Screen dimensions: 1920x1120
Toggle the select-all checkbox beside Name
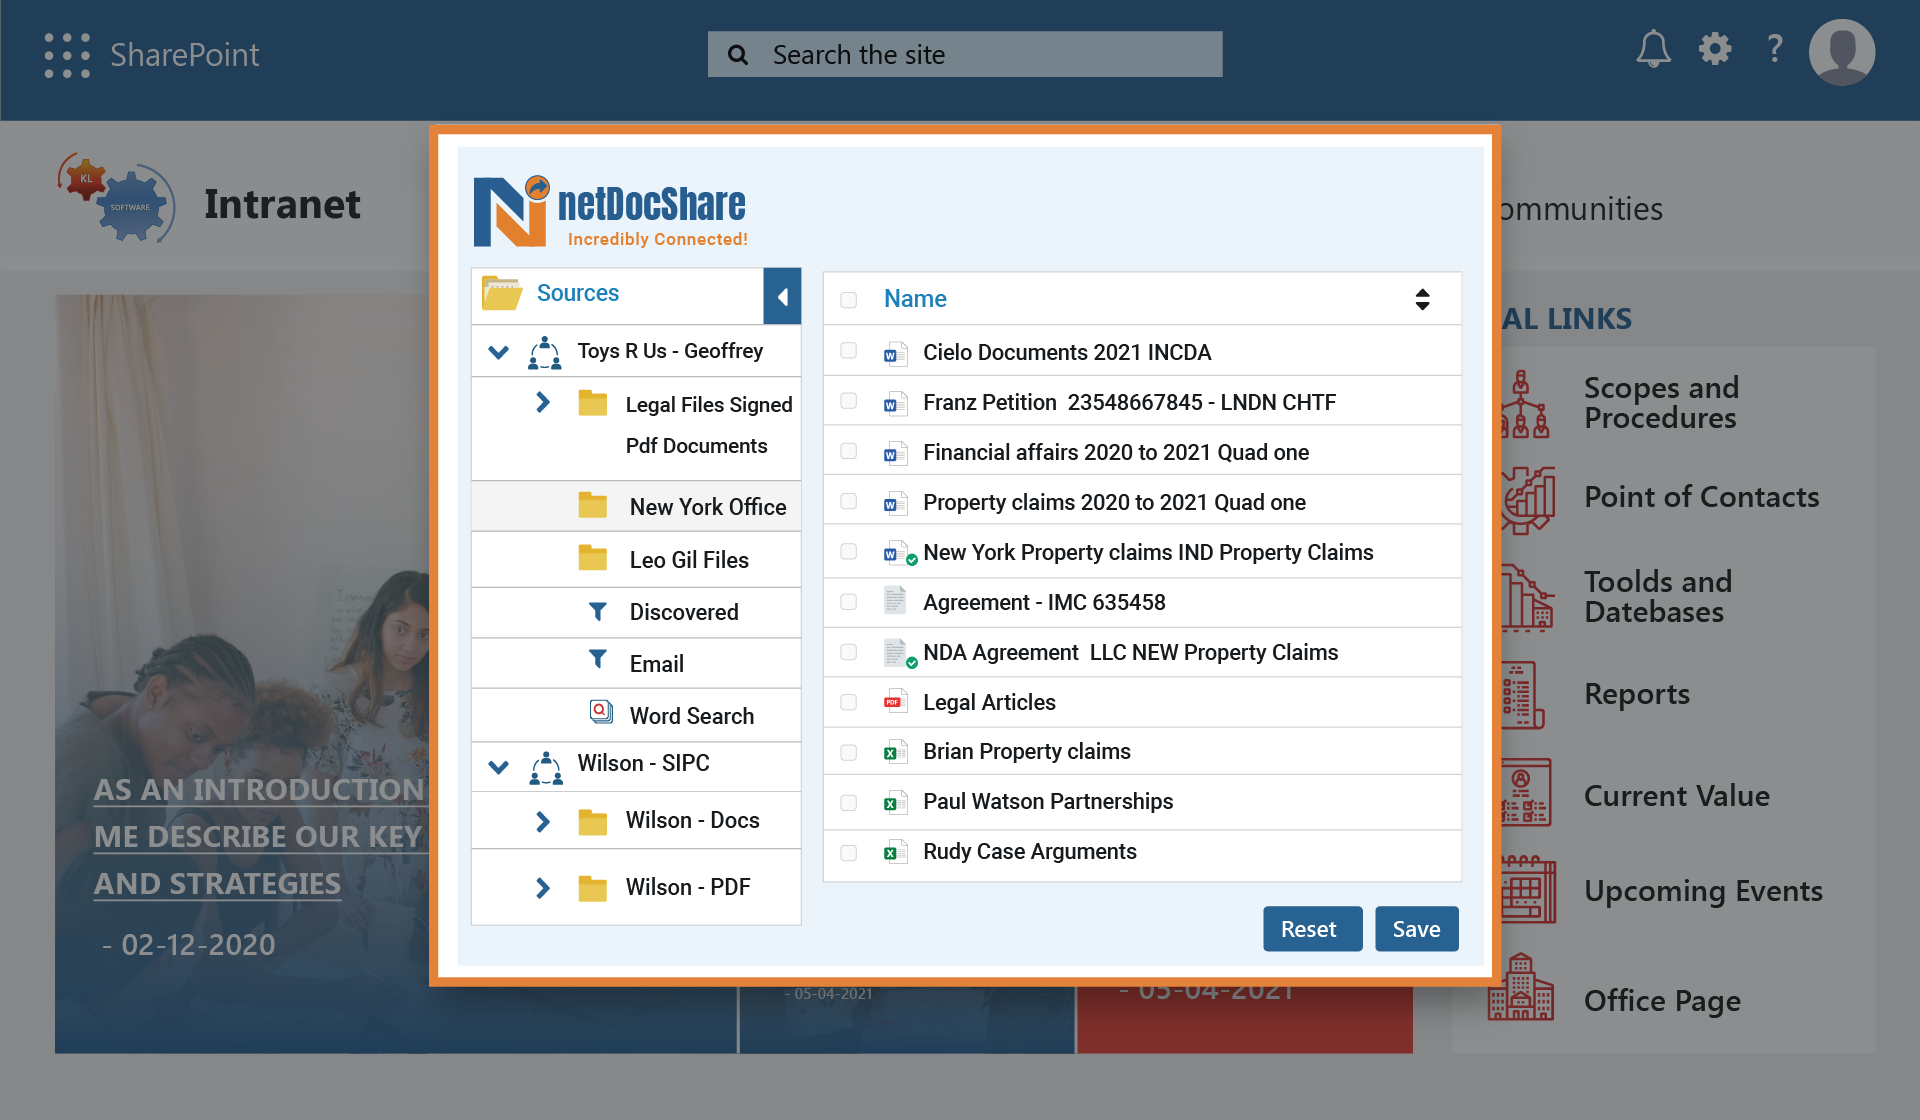tap(849, 300)
